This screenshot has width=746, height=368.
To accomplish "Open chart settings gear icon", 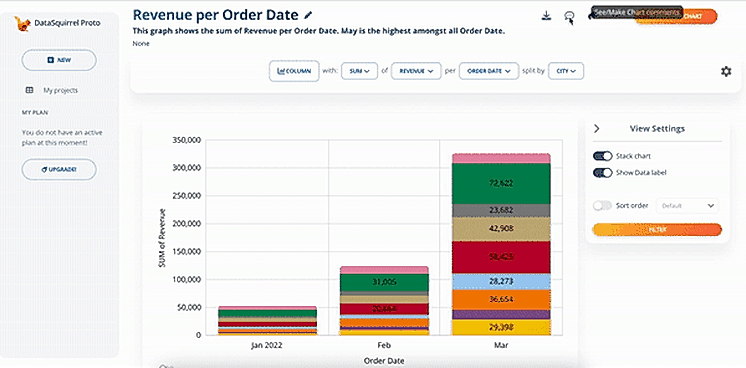I will 726,71.
